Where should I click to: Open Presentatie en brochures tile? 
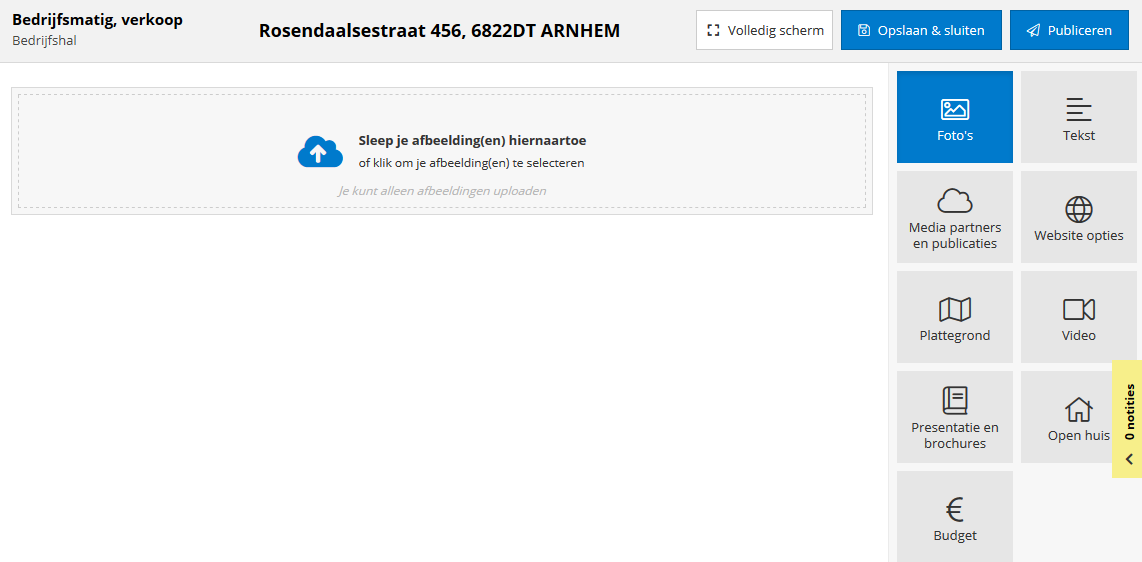click(954, 417)
